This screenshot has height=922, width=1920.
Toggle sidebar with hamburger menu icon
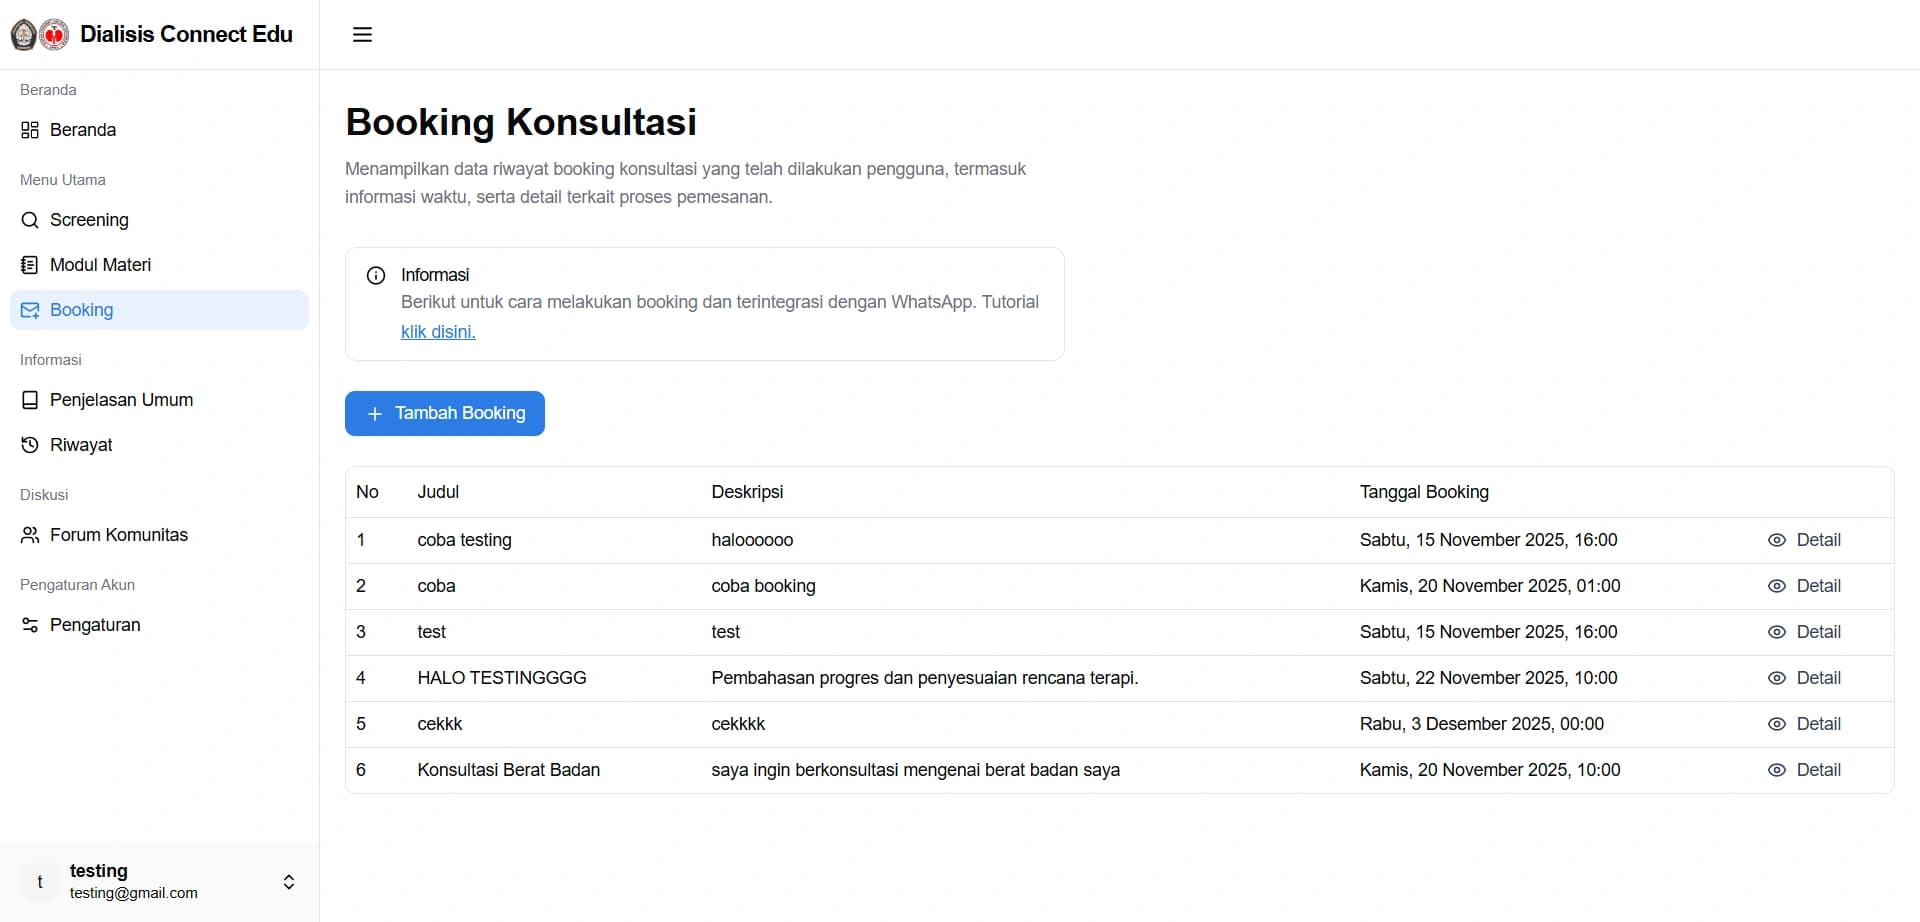tap(362, 35)
